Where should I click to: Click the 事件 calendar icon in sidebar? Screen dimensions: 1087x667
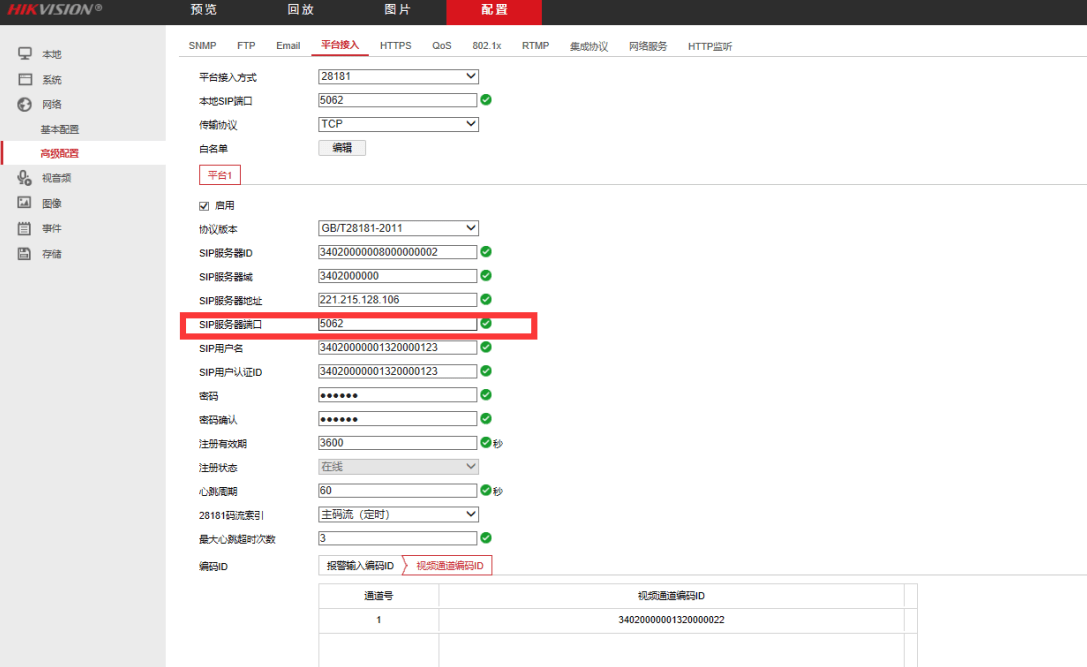pos(25,228)
